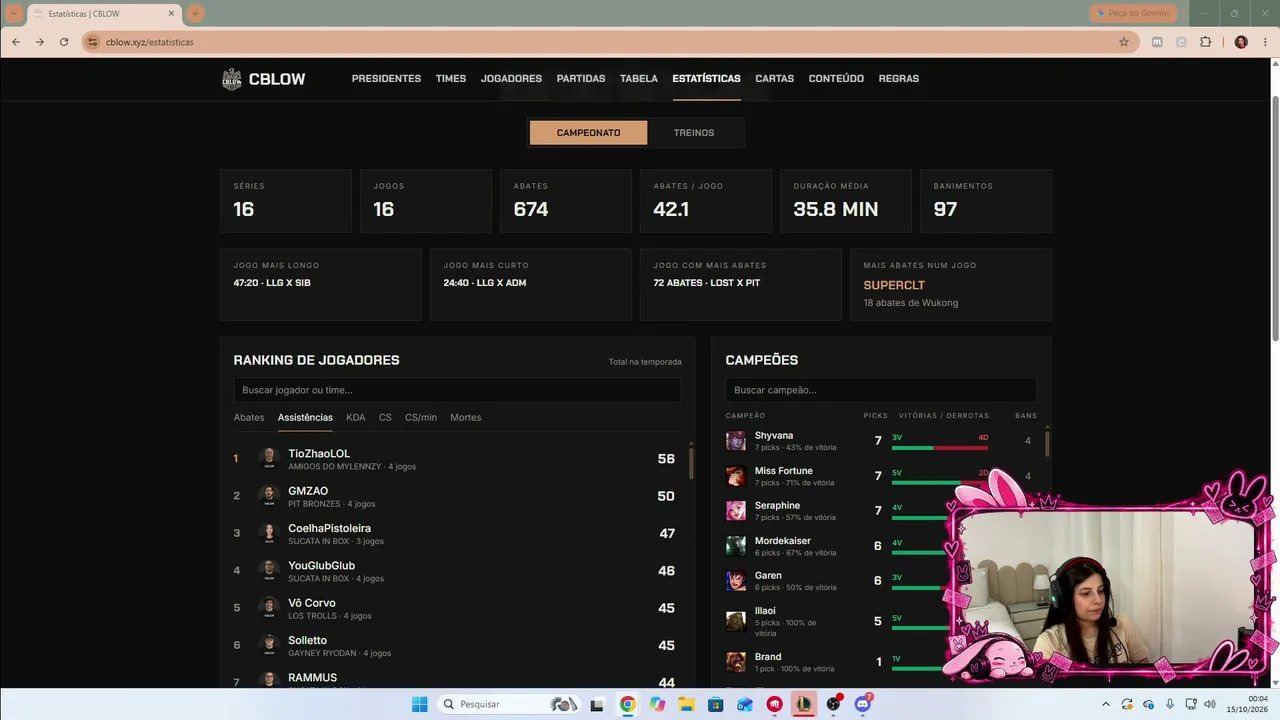Open the browser extensions puzzle icon

[x=1205, y=42]
